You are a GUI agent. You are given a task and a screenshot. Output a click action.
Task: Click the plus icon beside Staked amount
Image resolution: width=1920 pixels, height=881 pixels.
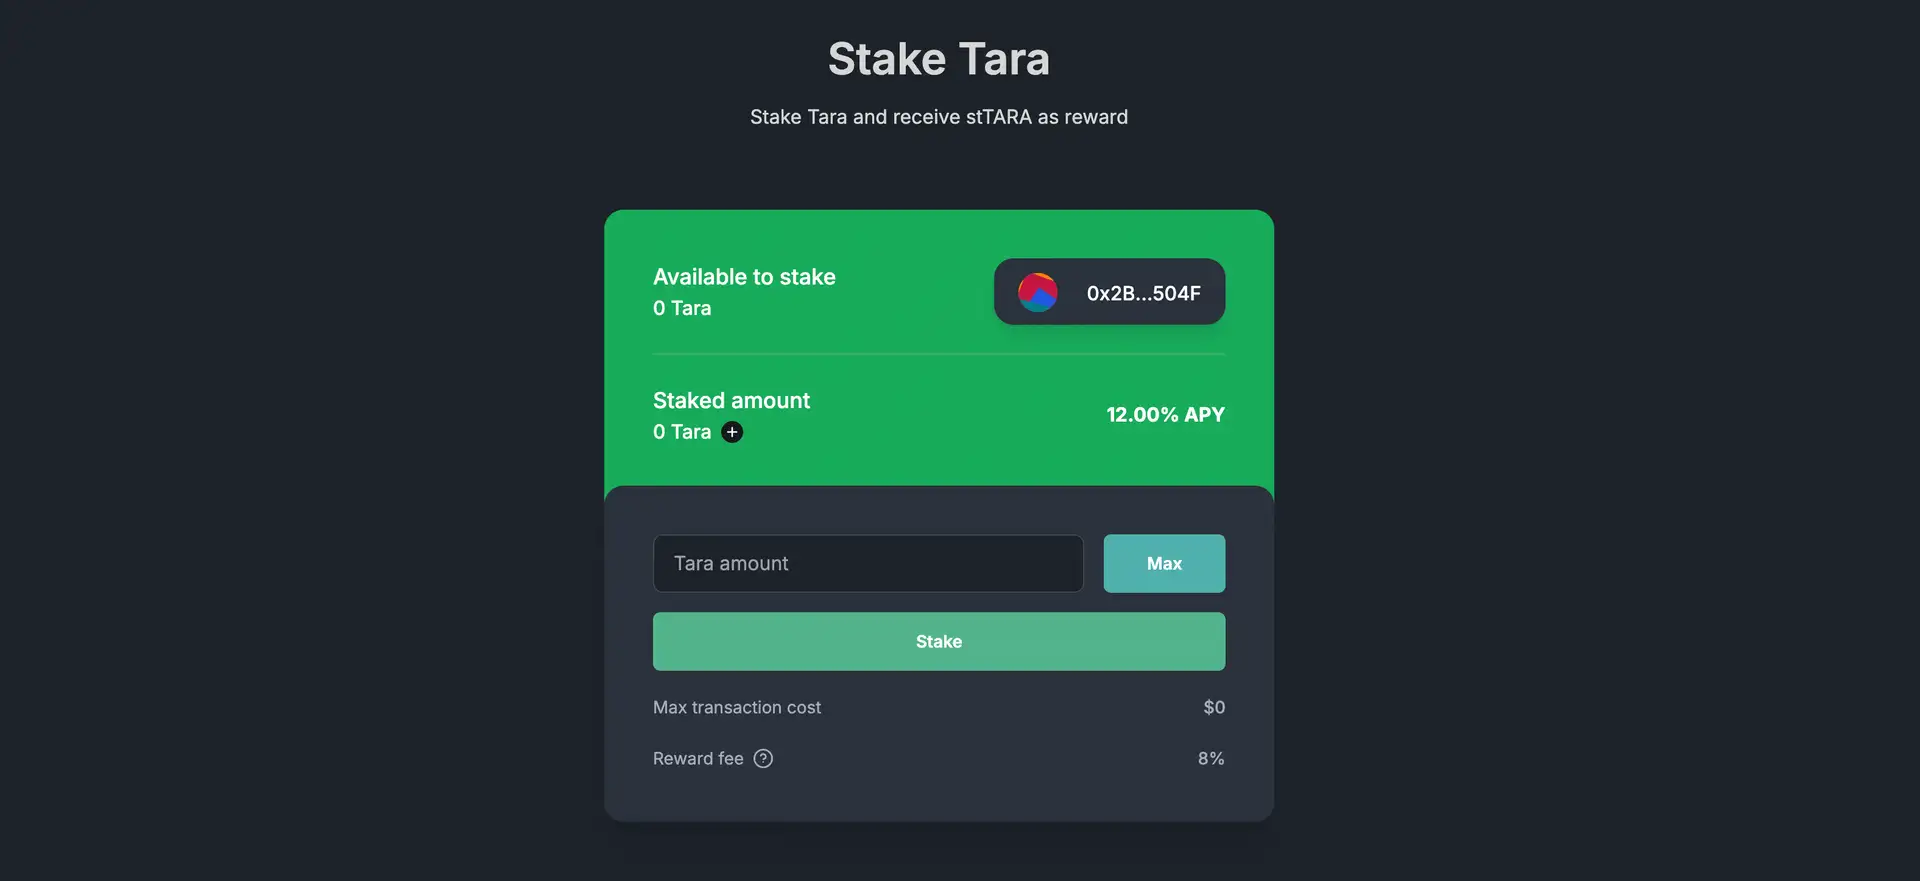click(732, 432)
